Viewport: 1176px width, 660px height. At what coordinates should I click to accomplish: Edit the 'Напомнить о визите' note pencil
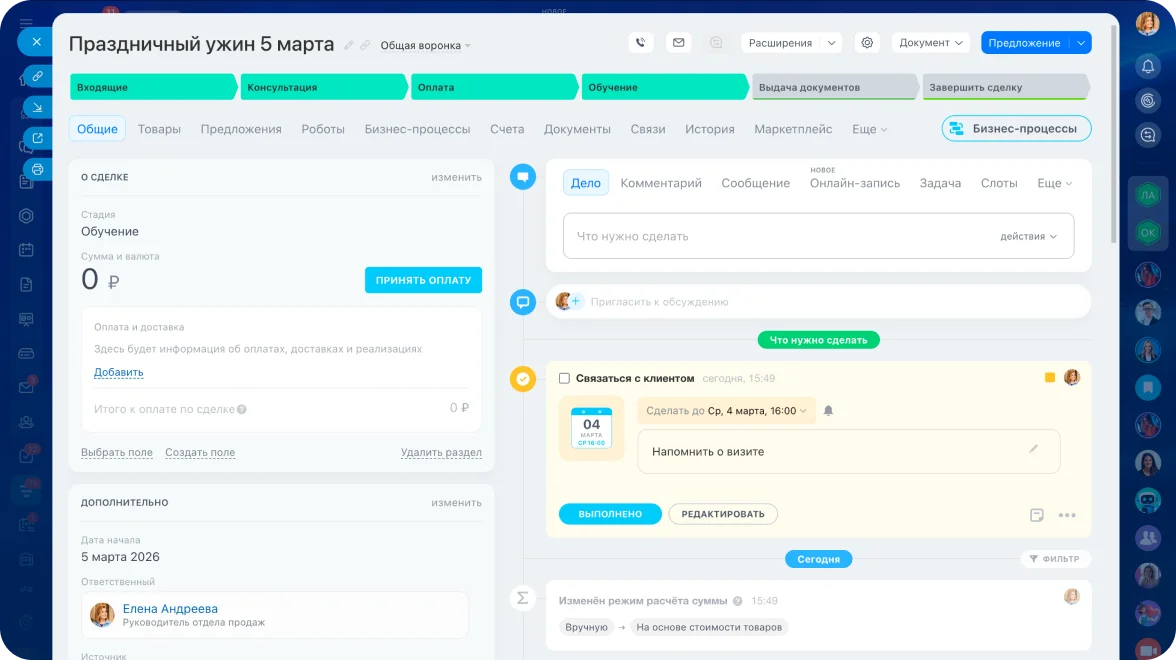click(x=1034, y=450)
